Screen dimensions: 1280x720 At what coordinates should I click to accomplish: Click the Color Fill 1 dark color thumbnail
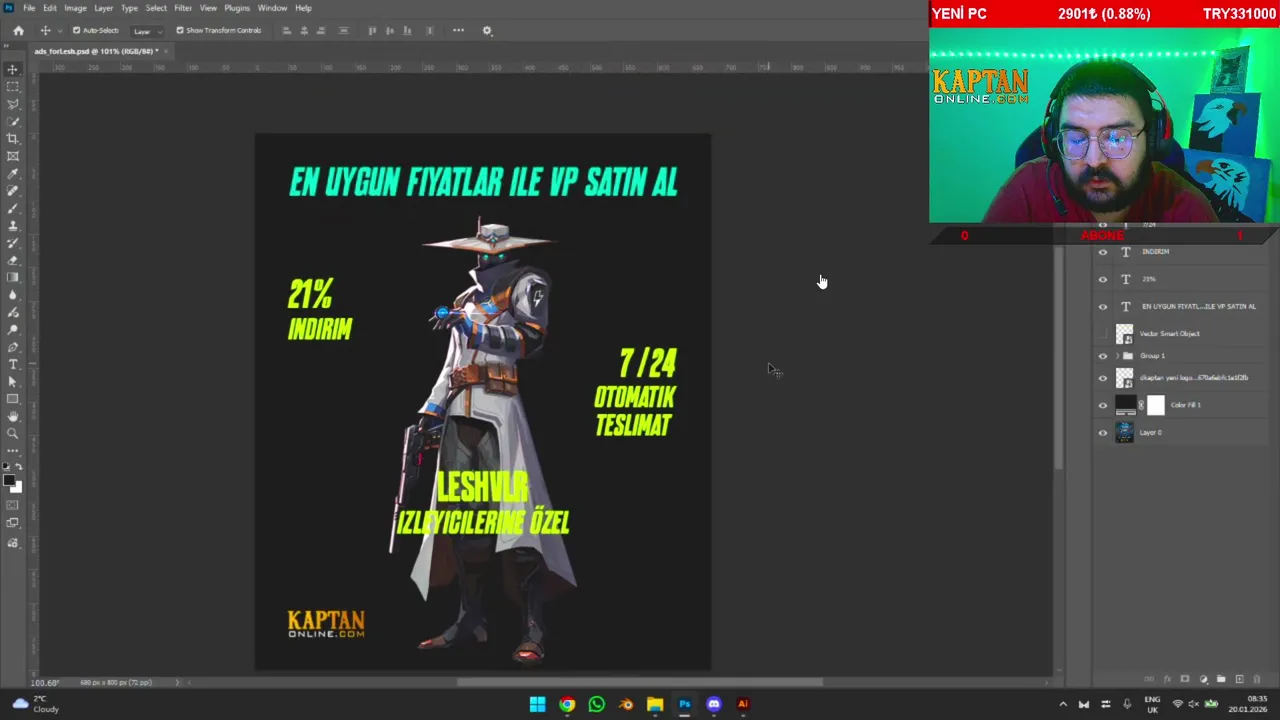click(x=1125, y=405)
